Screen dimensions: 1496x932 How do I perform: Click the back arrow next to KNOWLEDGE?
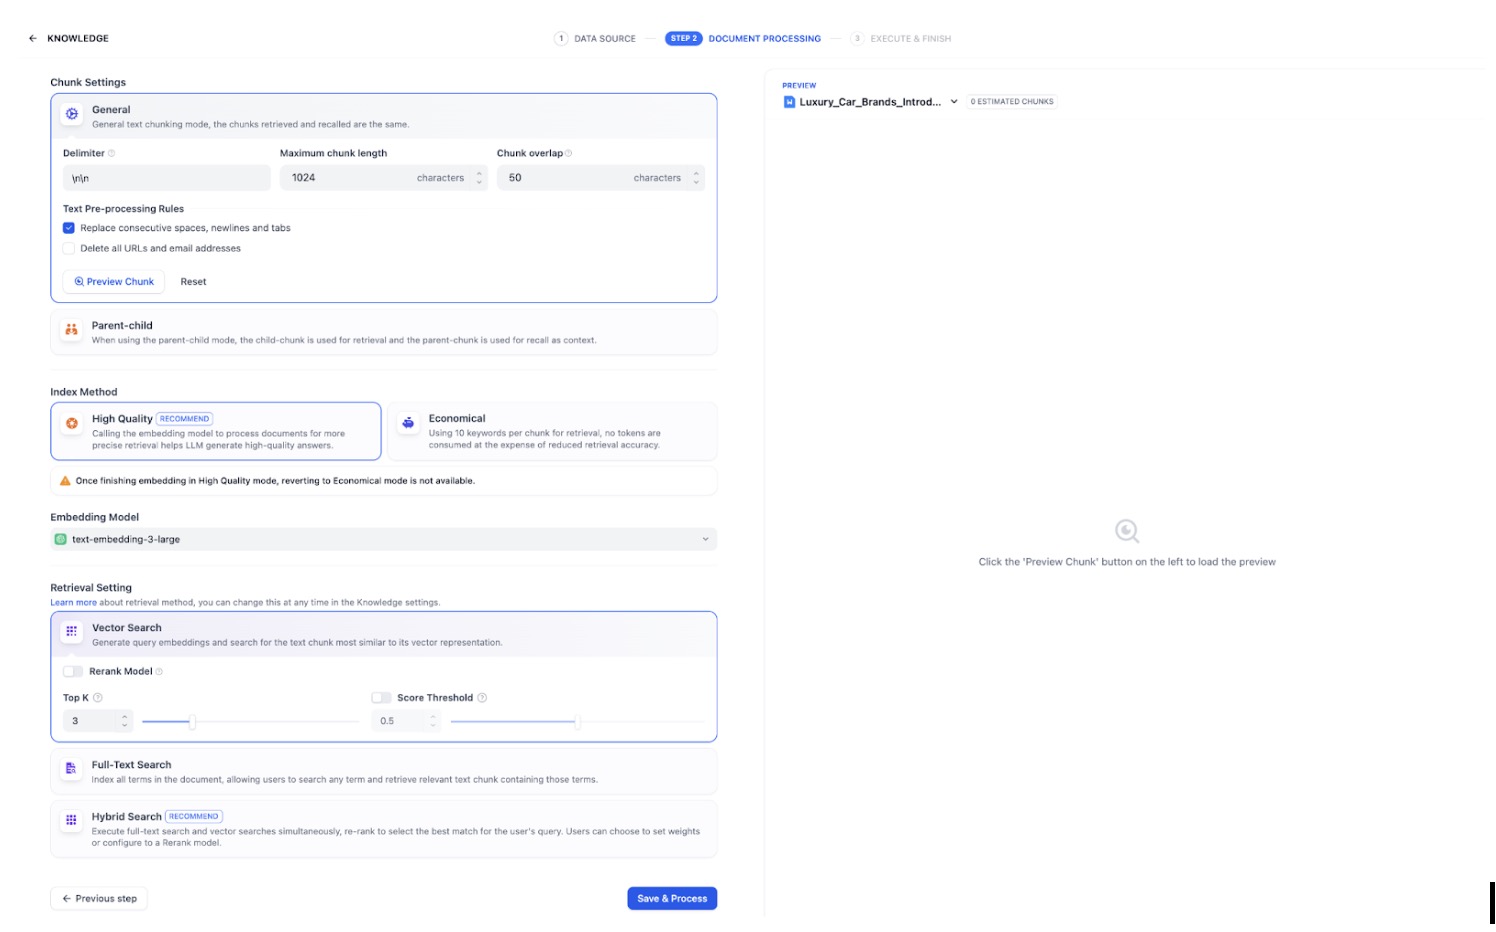[x=33, y=39]
